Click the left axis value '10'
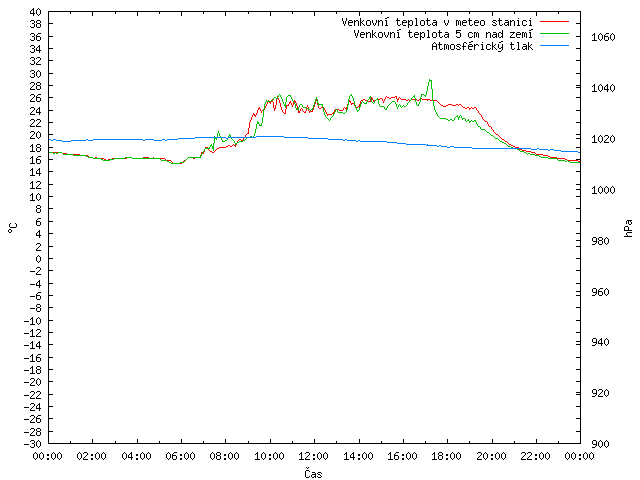Viewport: 640px width, 480px height. point(36,197)
